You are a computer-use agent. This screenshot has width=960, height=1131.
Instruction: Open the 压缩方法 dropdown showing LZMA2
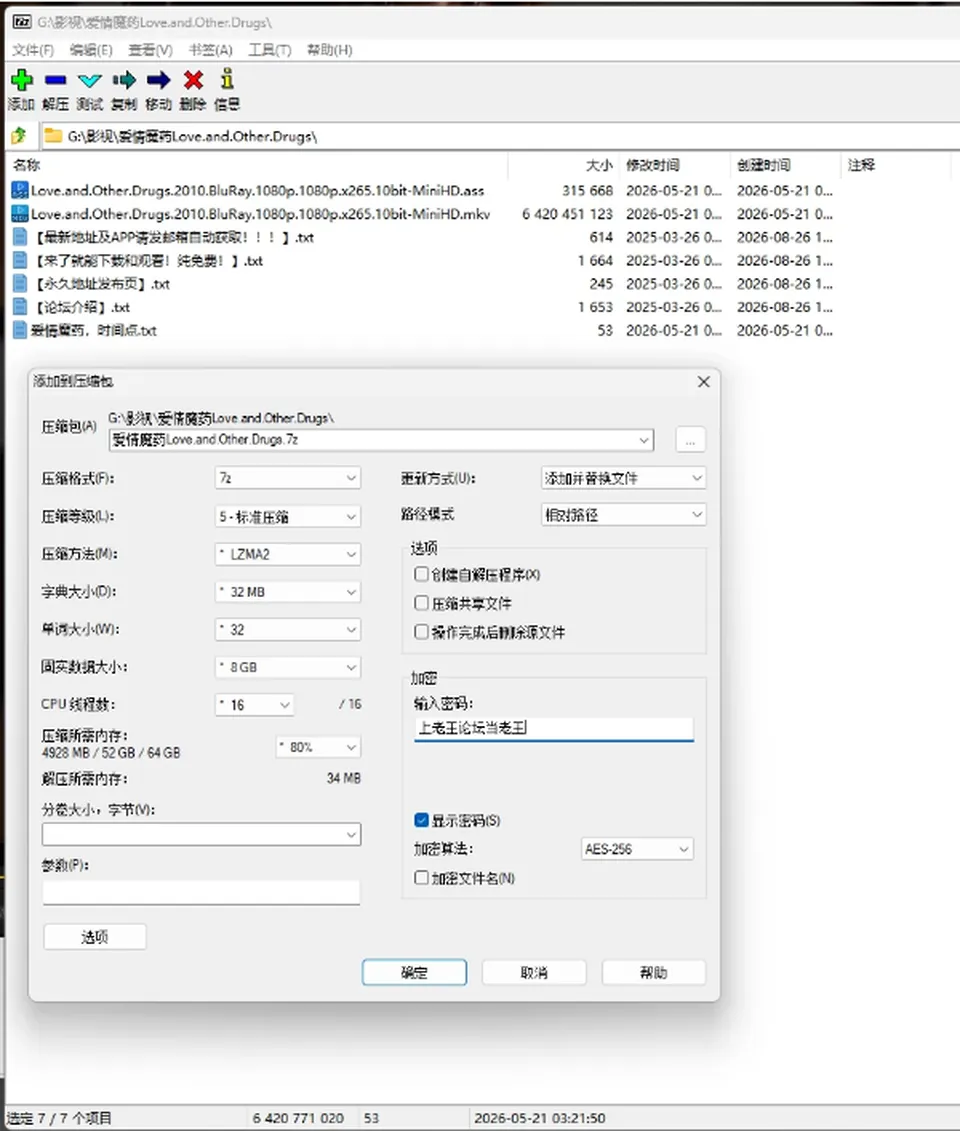[x=288, y=554]
